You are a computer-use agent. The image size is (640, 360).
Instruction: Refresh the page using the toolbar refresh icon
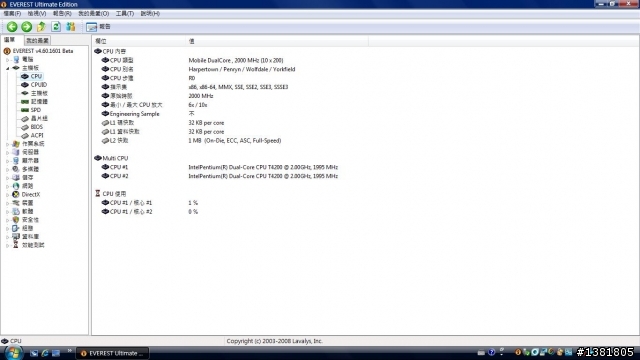coord(56,27)
